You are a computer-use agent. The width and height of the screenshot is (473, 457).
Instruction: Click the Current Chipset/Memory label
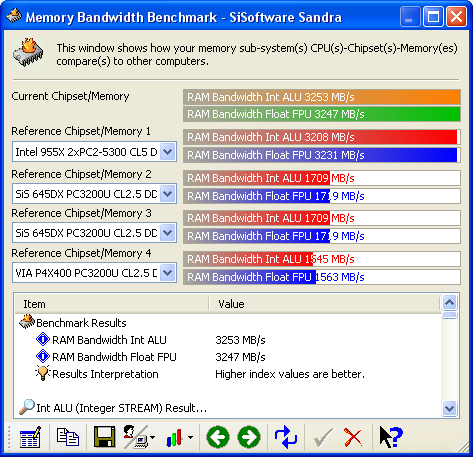[x=70, y=96]
